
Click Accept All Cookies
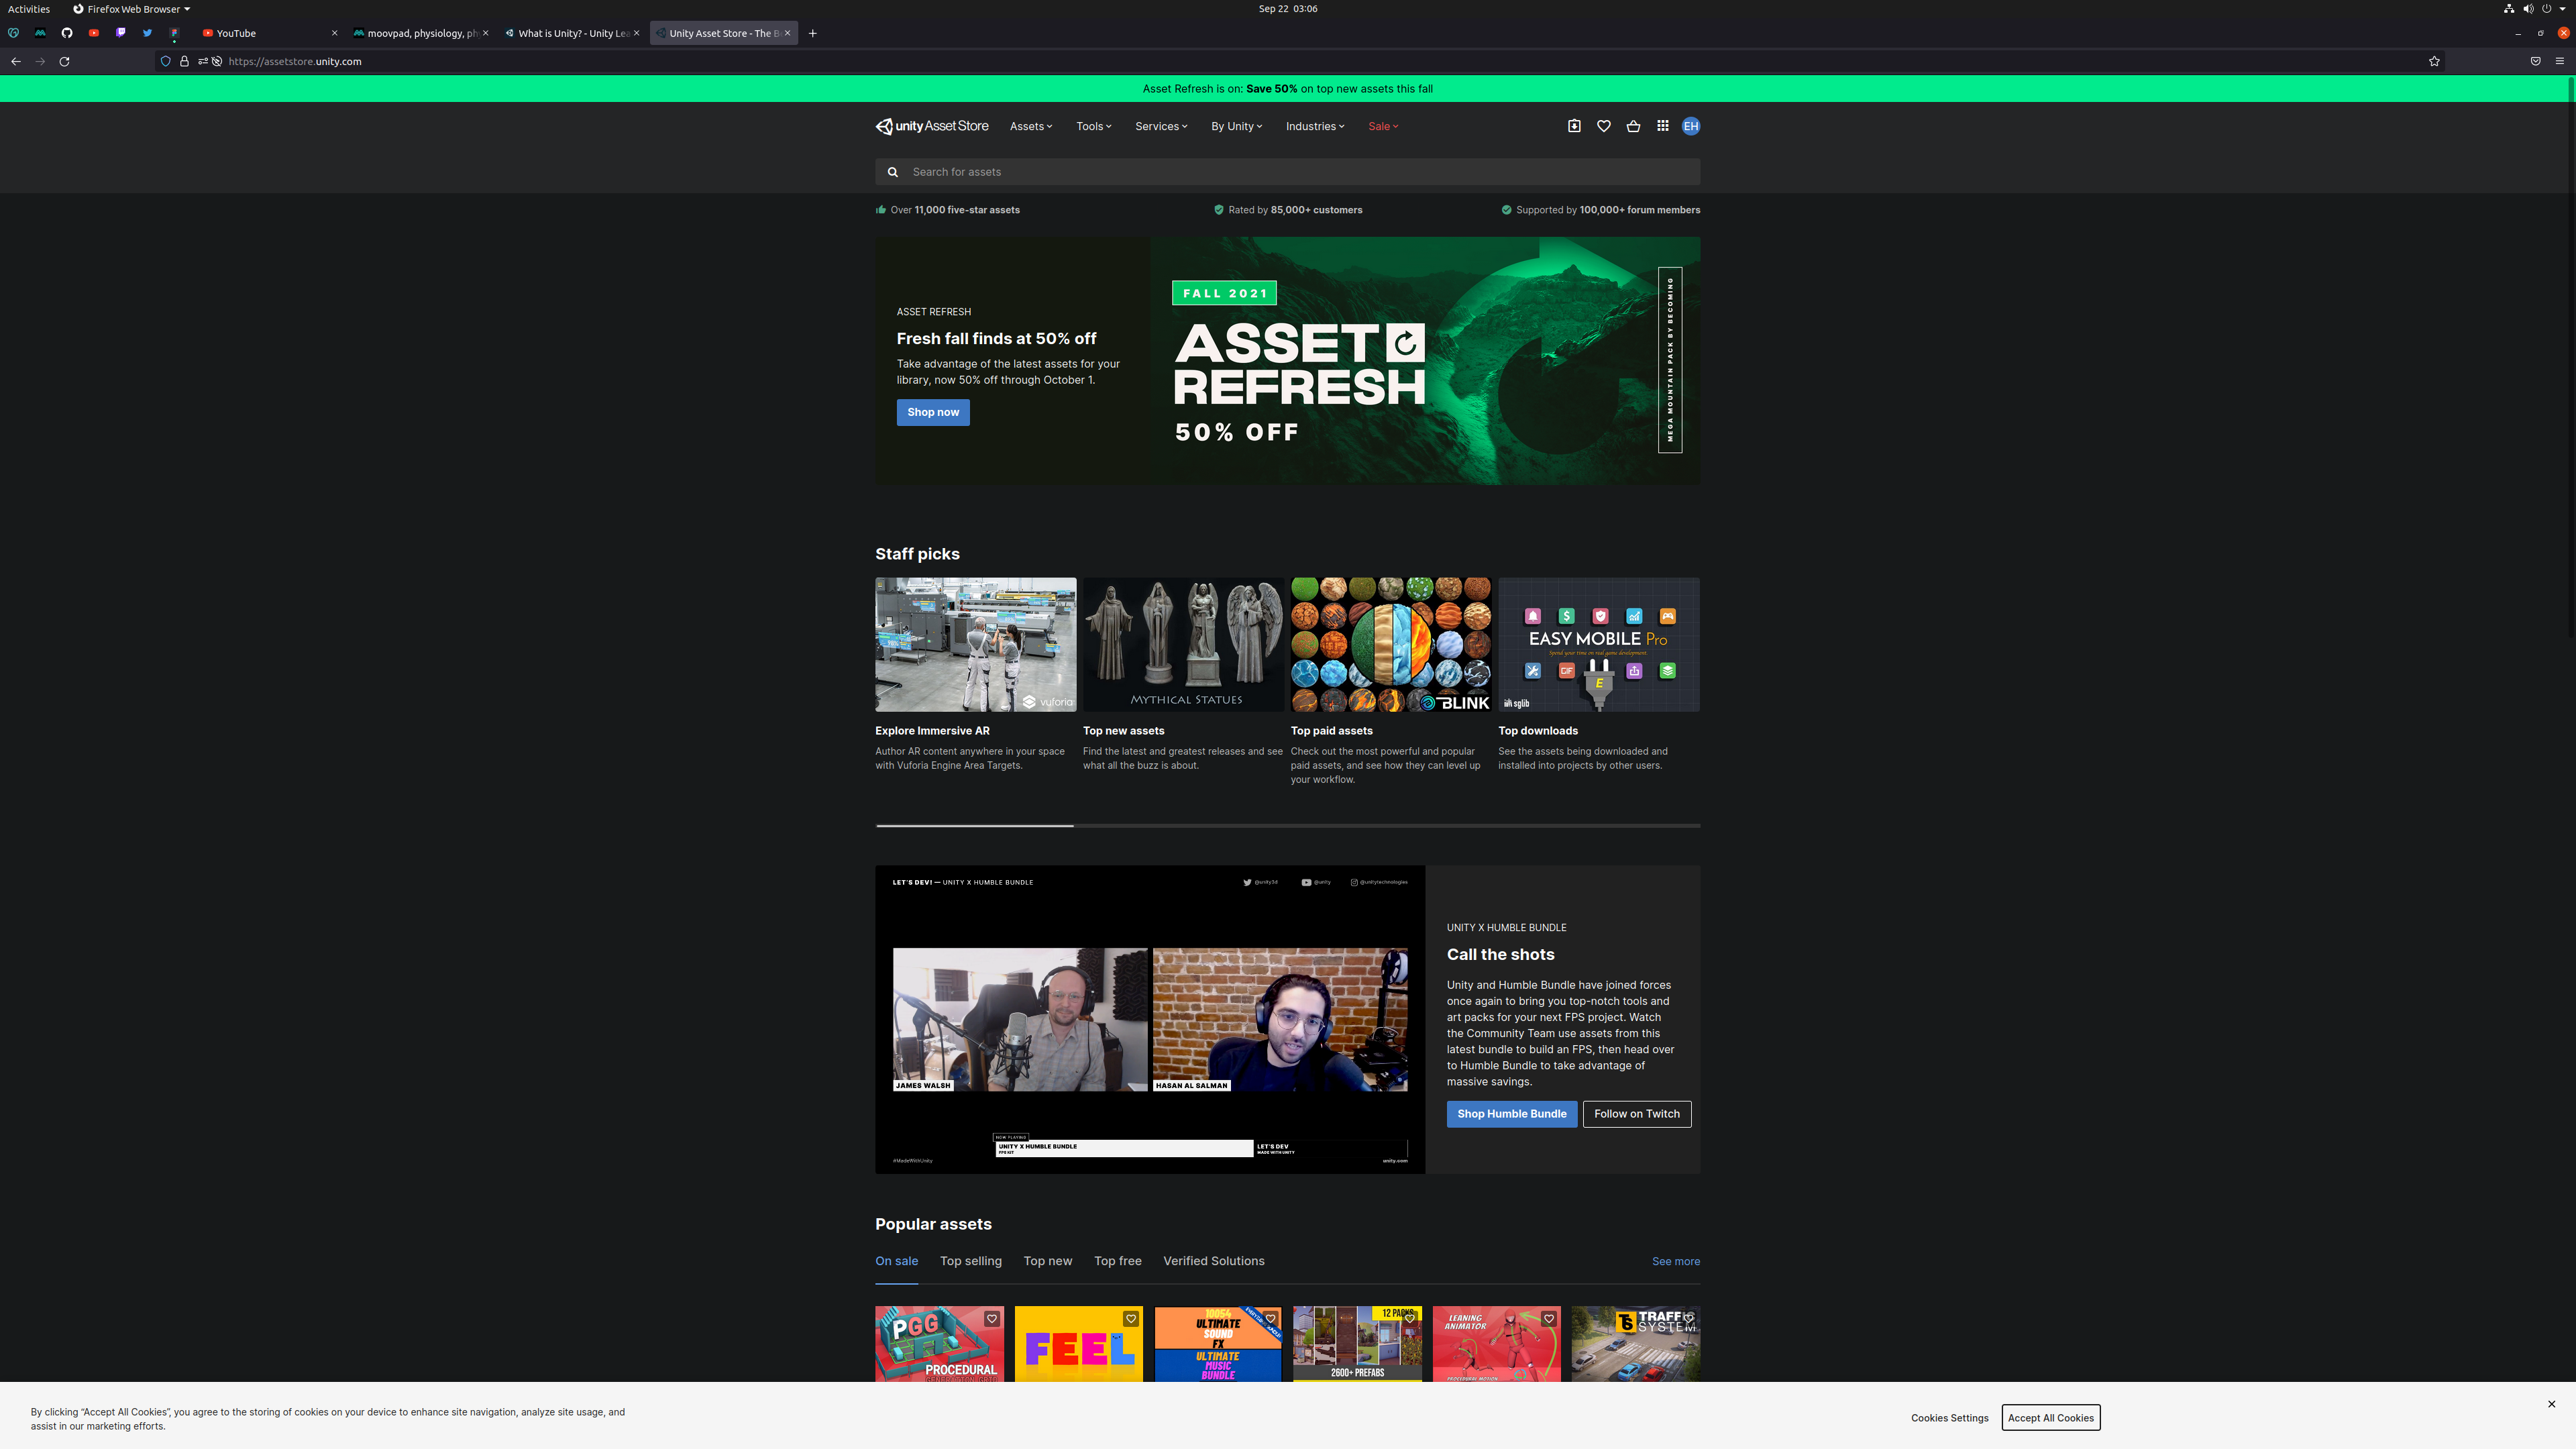tap(2050, 1418)
